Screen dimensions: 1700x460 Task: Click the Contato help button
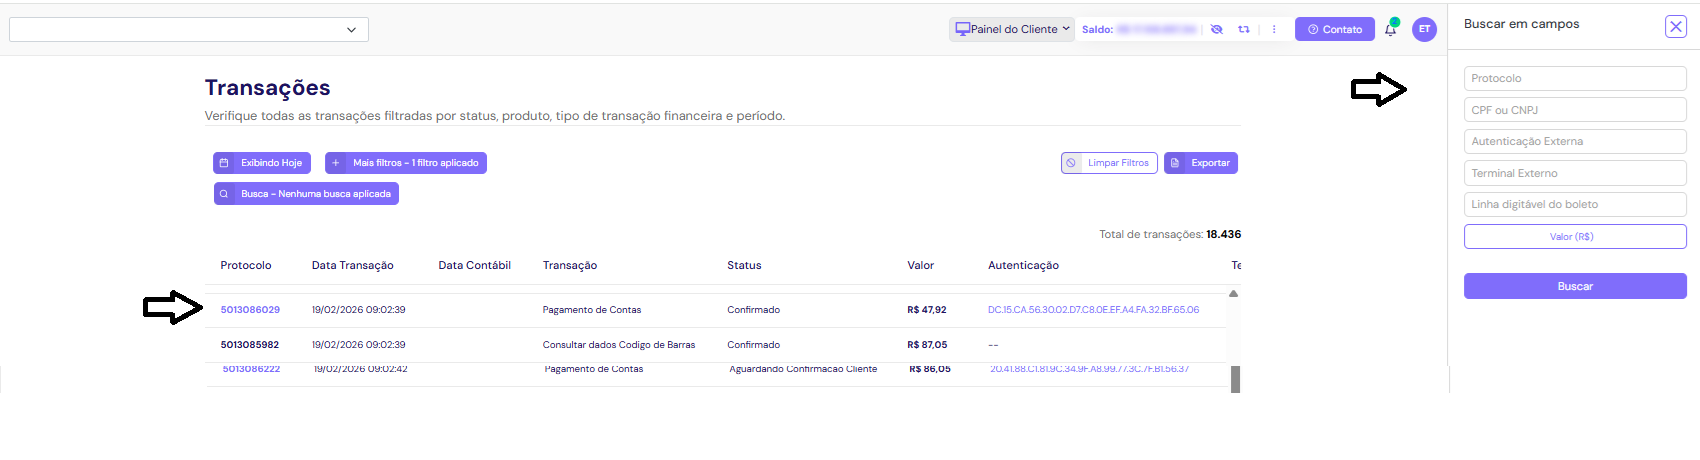click(1334, 30)
